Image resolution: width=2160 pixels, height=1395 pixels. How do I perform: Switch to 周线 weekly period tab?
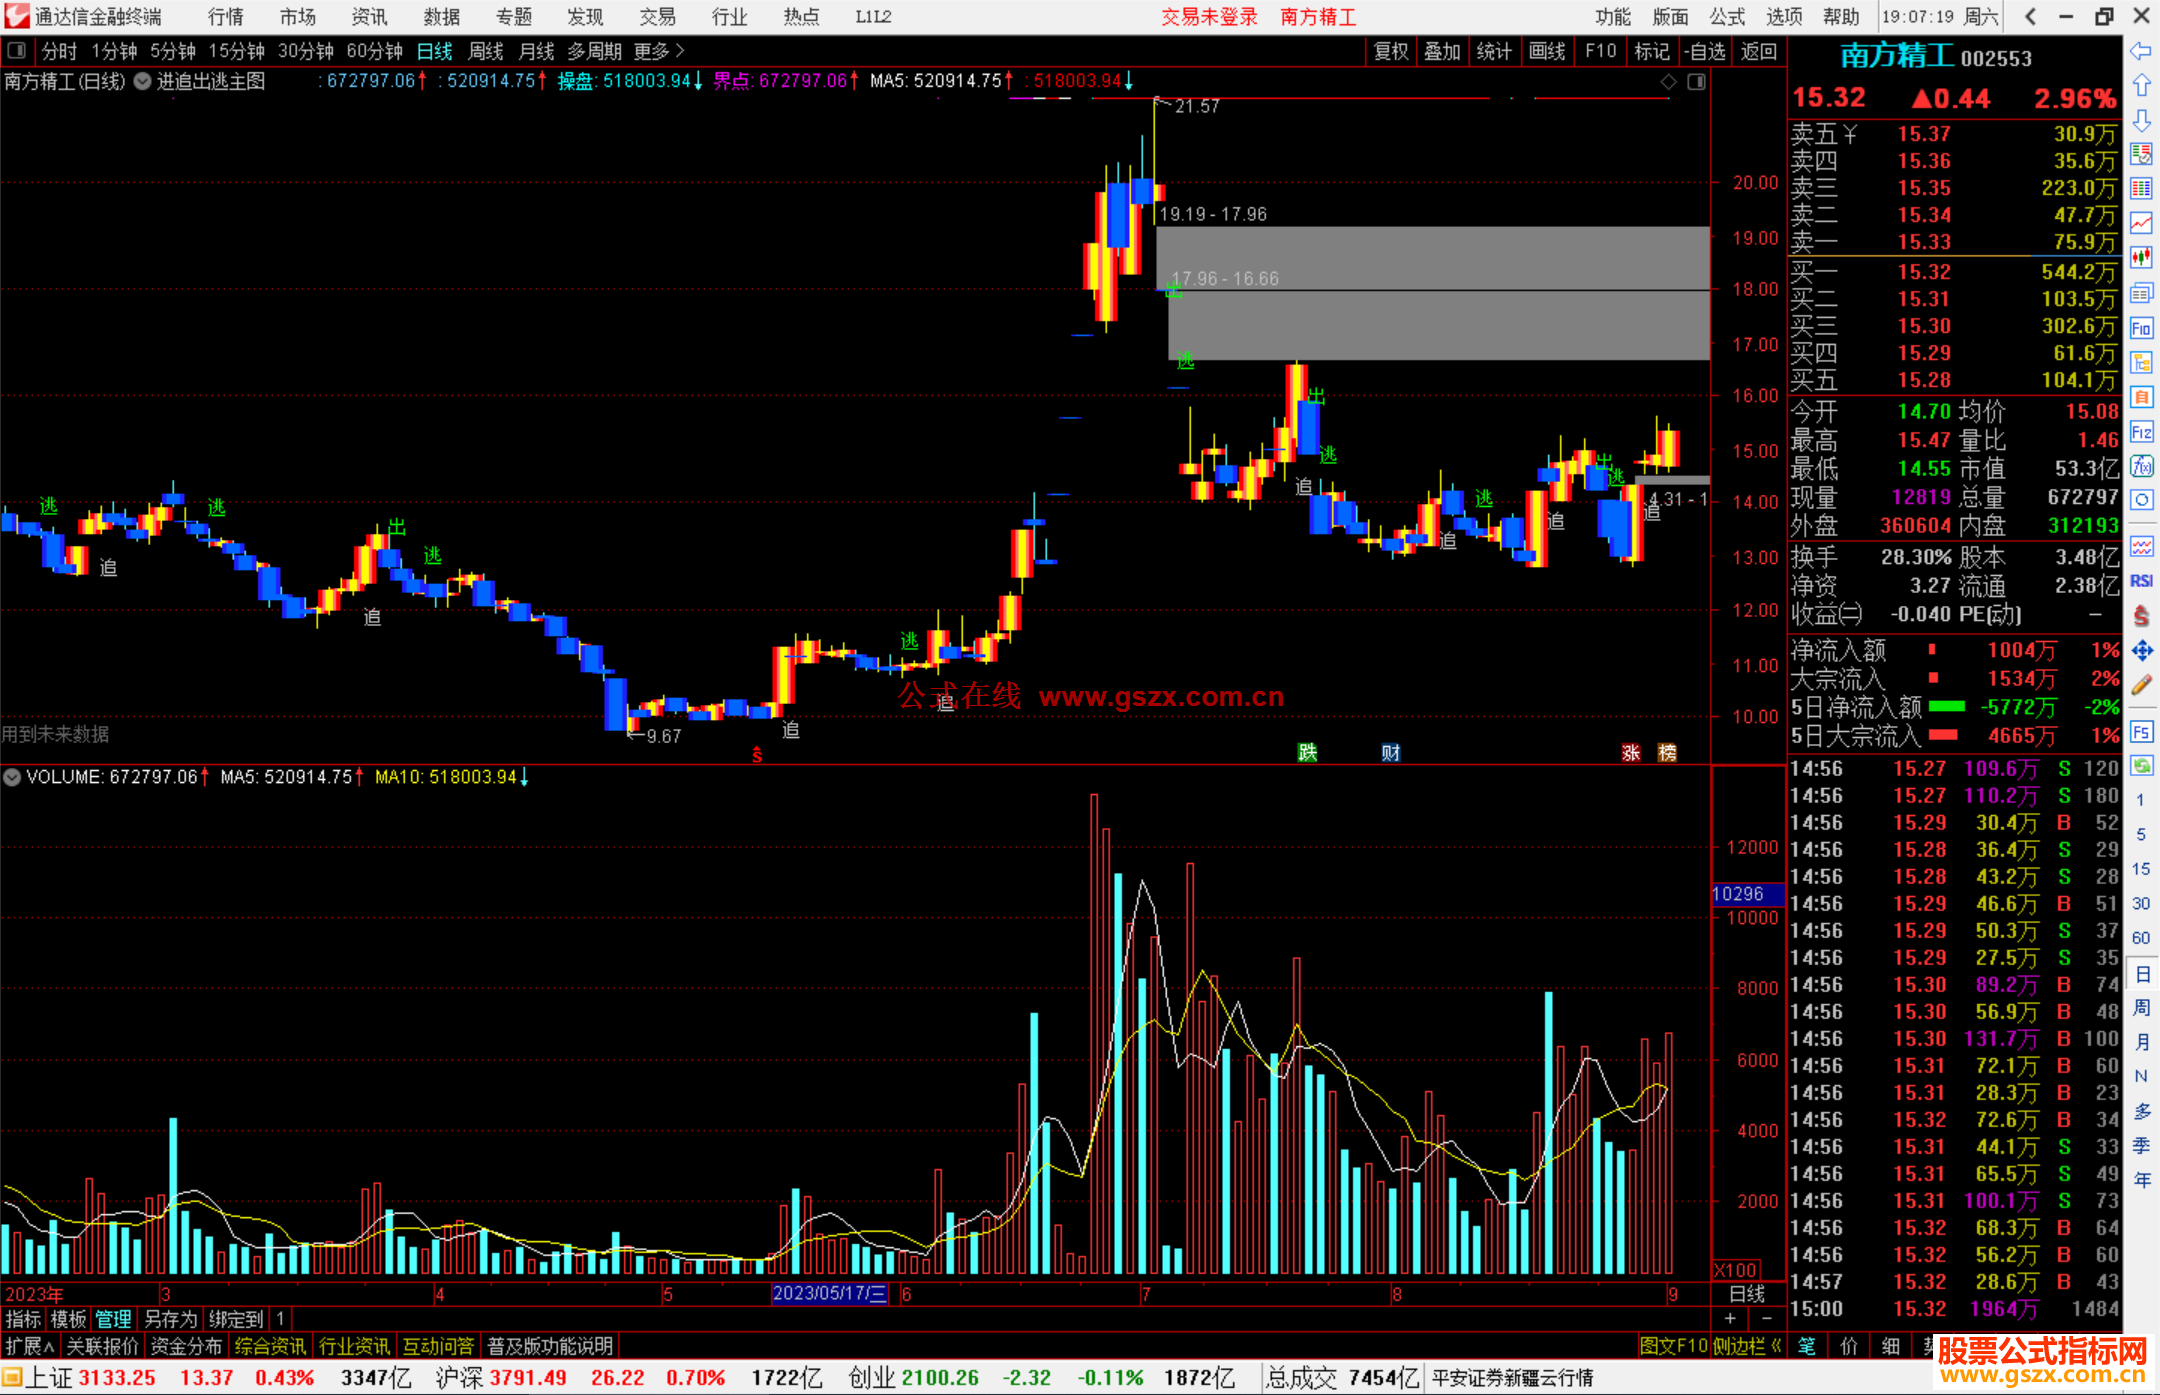(485, 51)
